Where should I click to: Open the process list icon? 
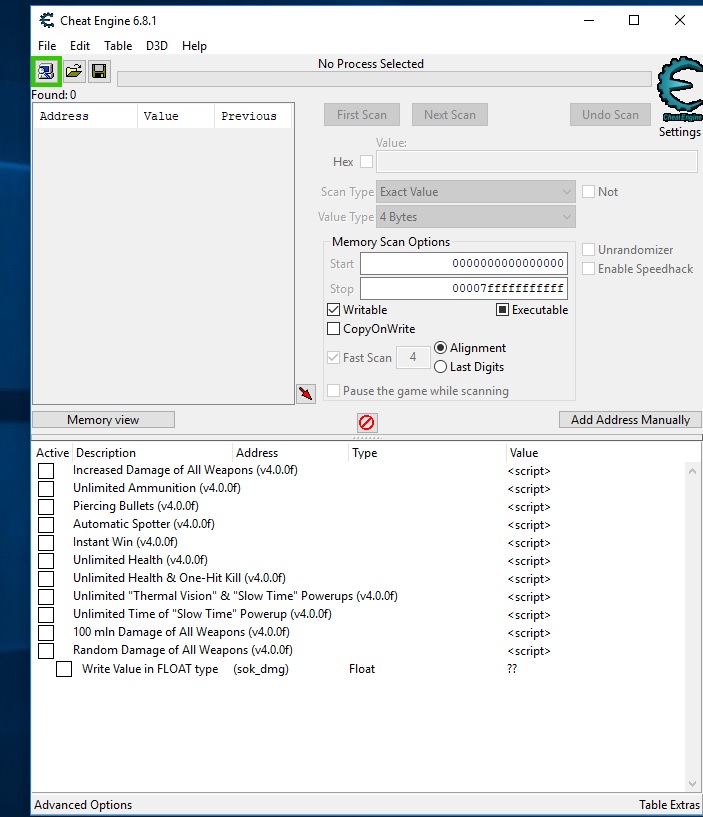(x=46, y=71)
